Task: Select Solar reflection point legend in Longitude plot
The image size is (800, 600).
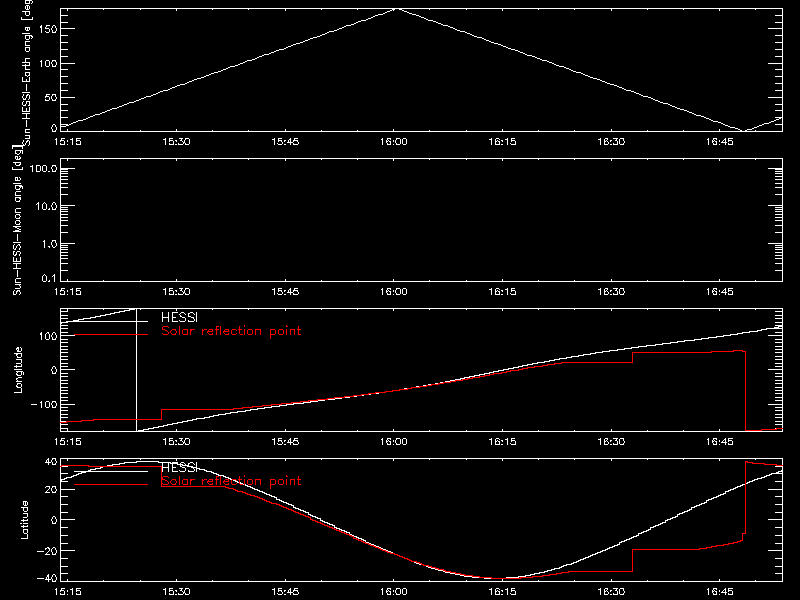Action: 231,331
